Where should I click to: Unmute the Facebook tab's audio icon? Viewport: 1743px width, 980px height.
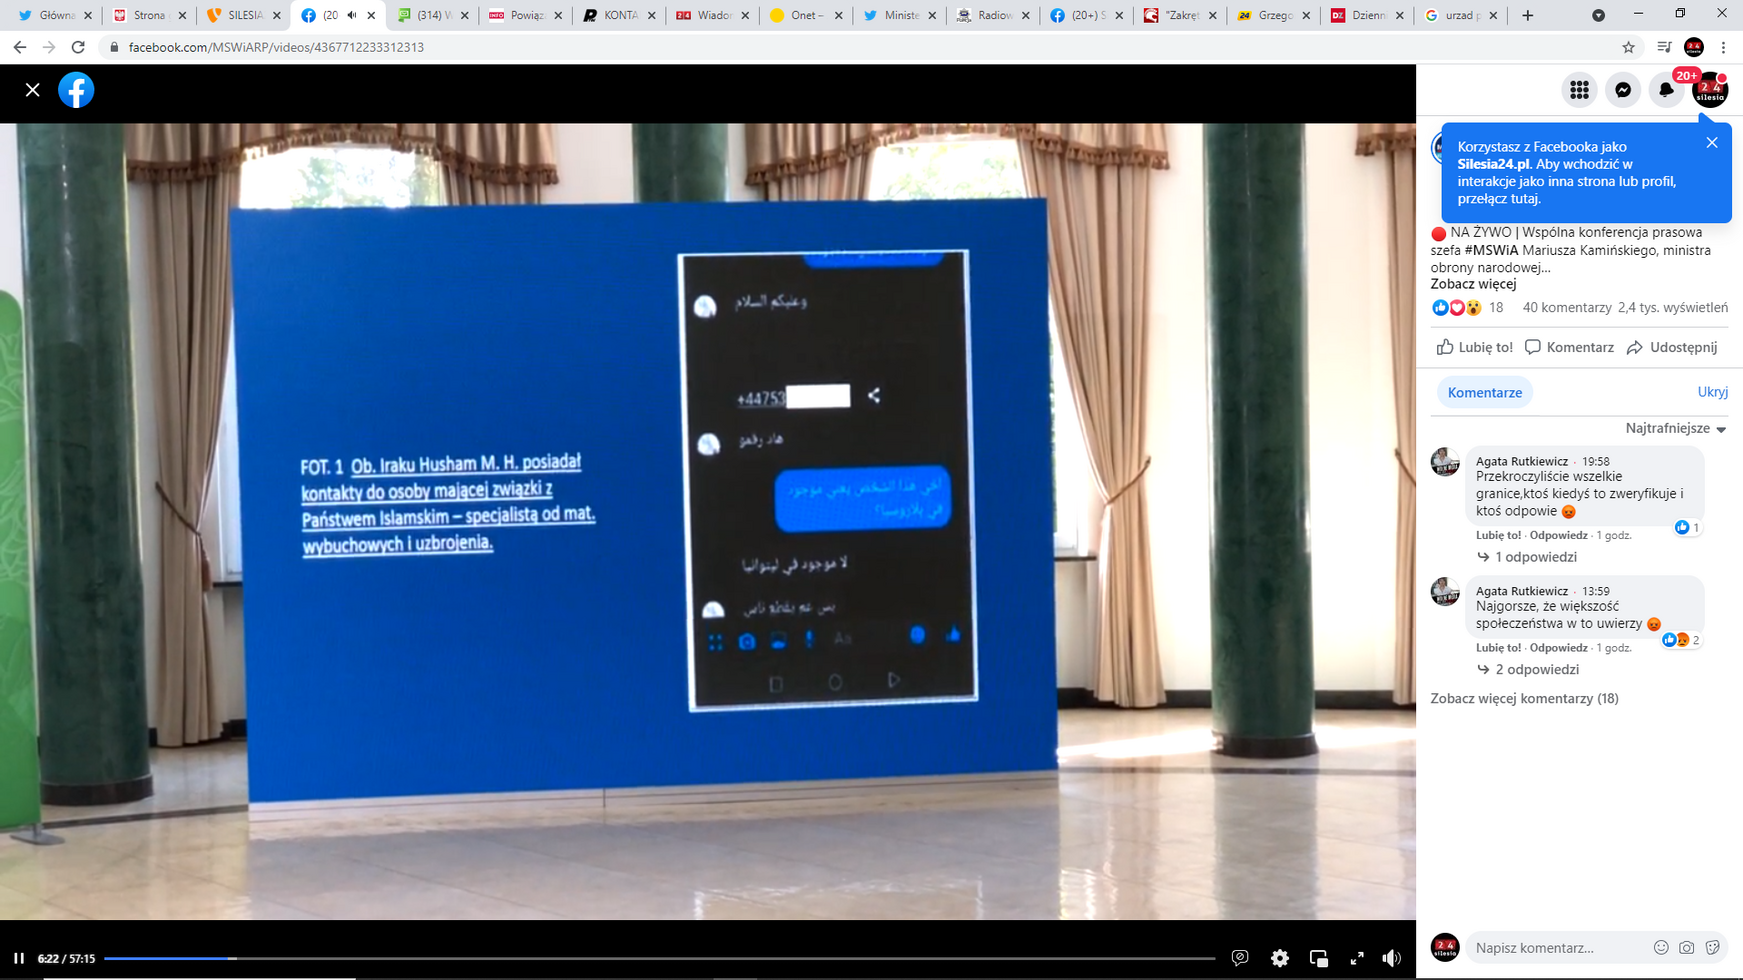pos(352,15)
